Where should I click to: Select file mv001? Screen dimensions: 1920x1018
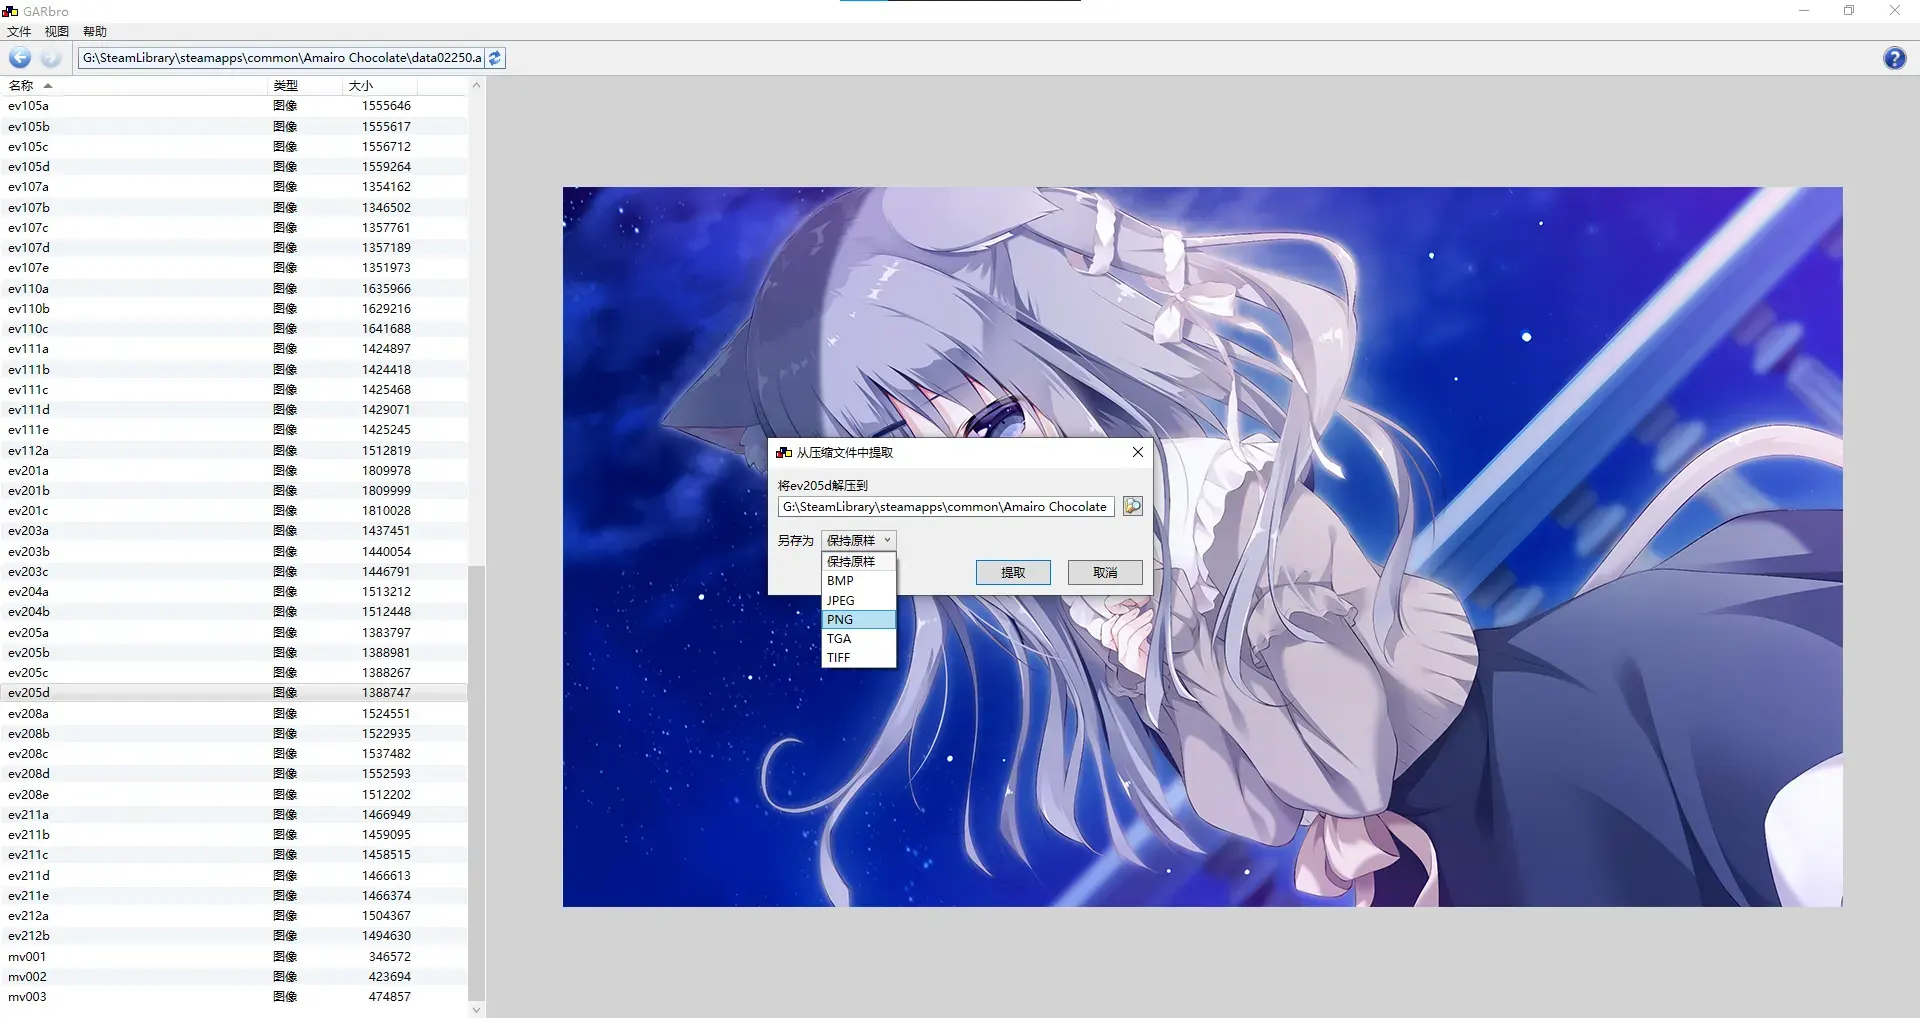point(234,956)
